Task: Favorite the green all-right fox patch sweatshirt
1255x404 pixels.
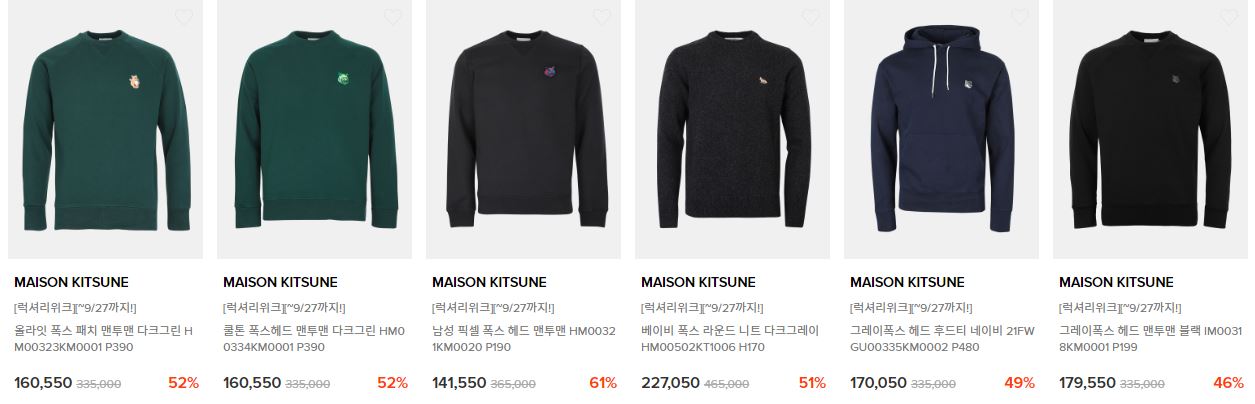Action: point(184,17)
